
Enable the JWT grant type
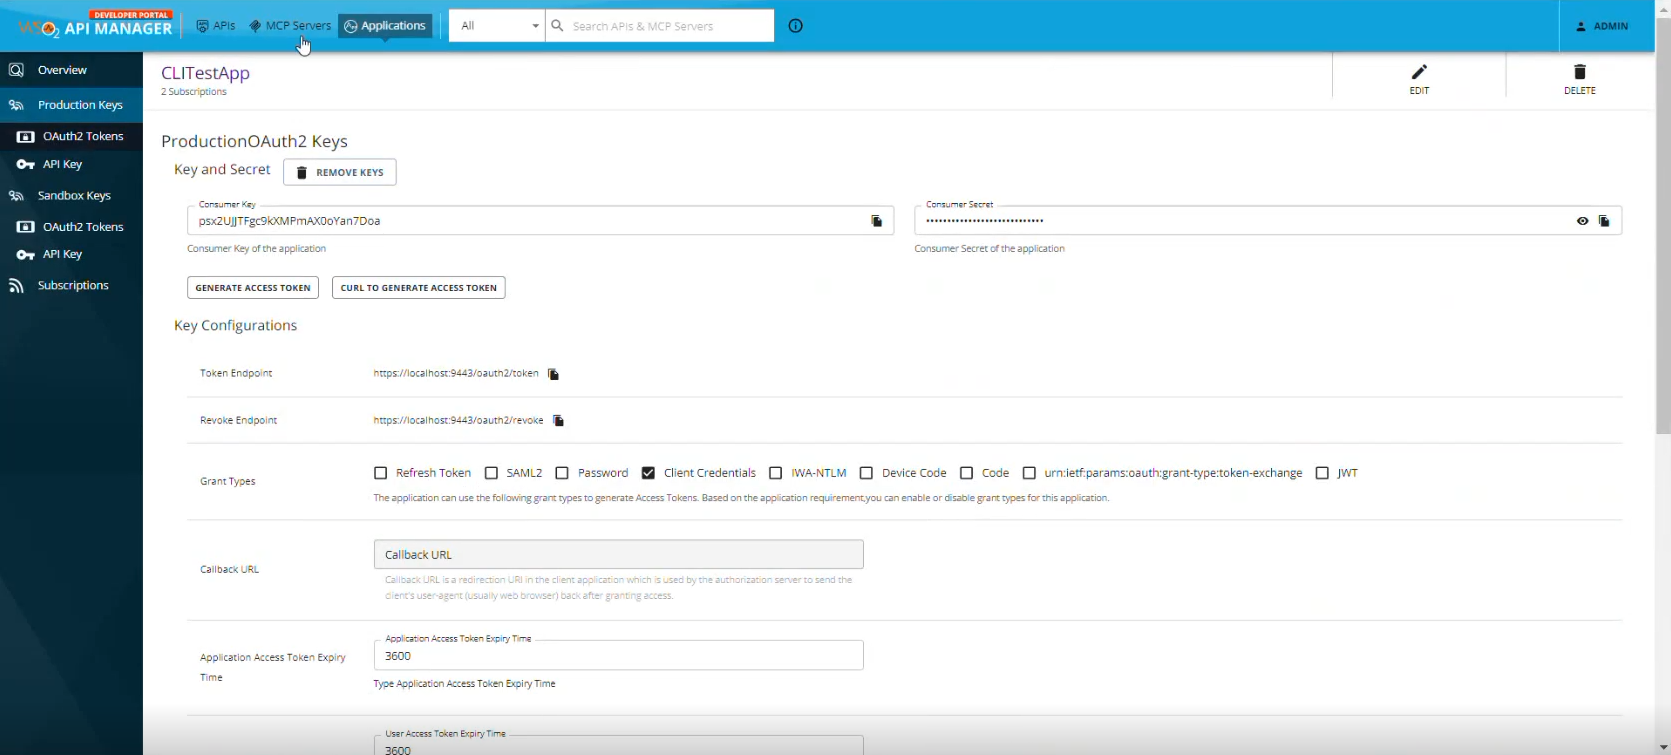(x=1322, y=473)
